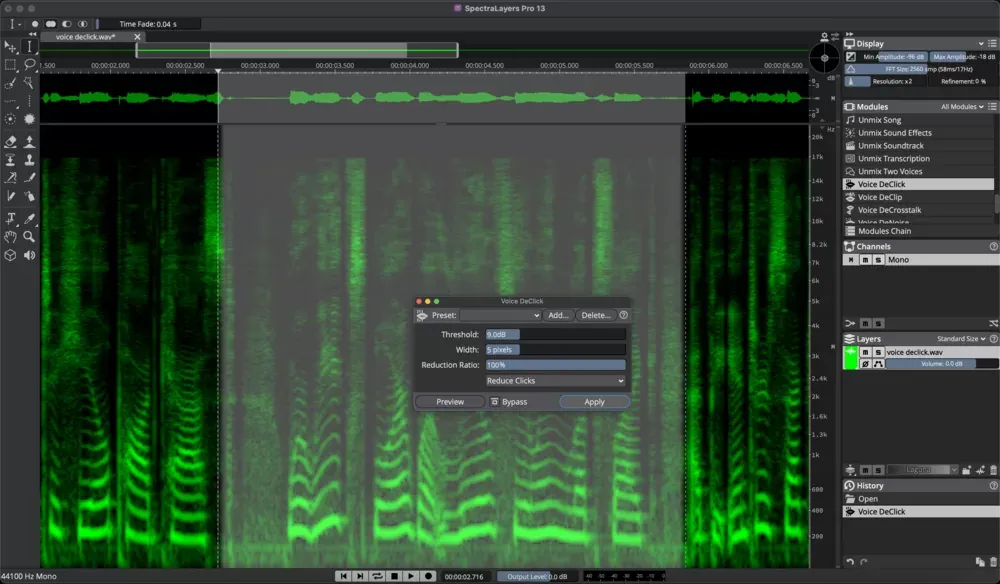Open the All Modules filter dropdown
The height and width of the screenshot is (584, 1000).
(x=962, y=107)
